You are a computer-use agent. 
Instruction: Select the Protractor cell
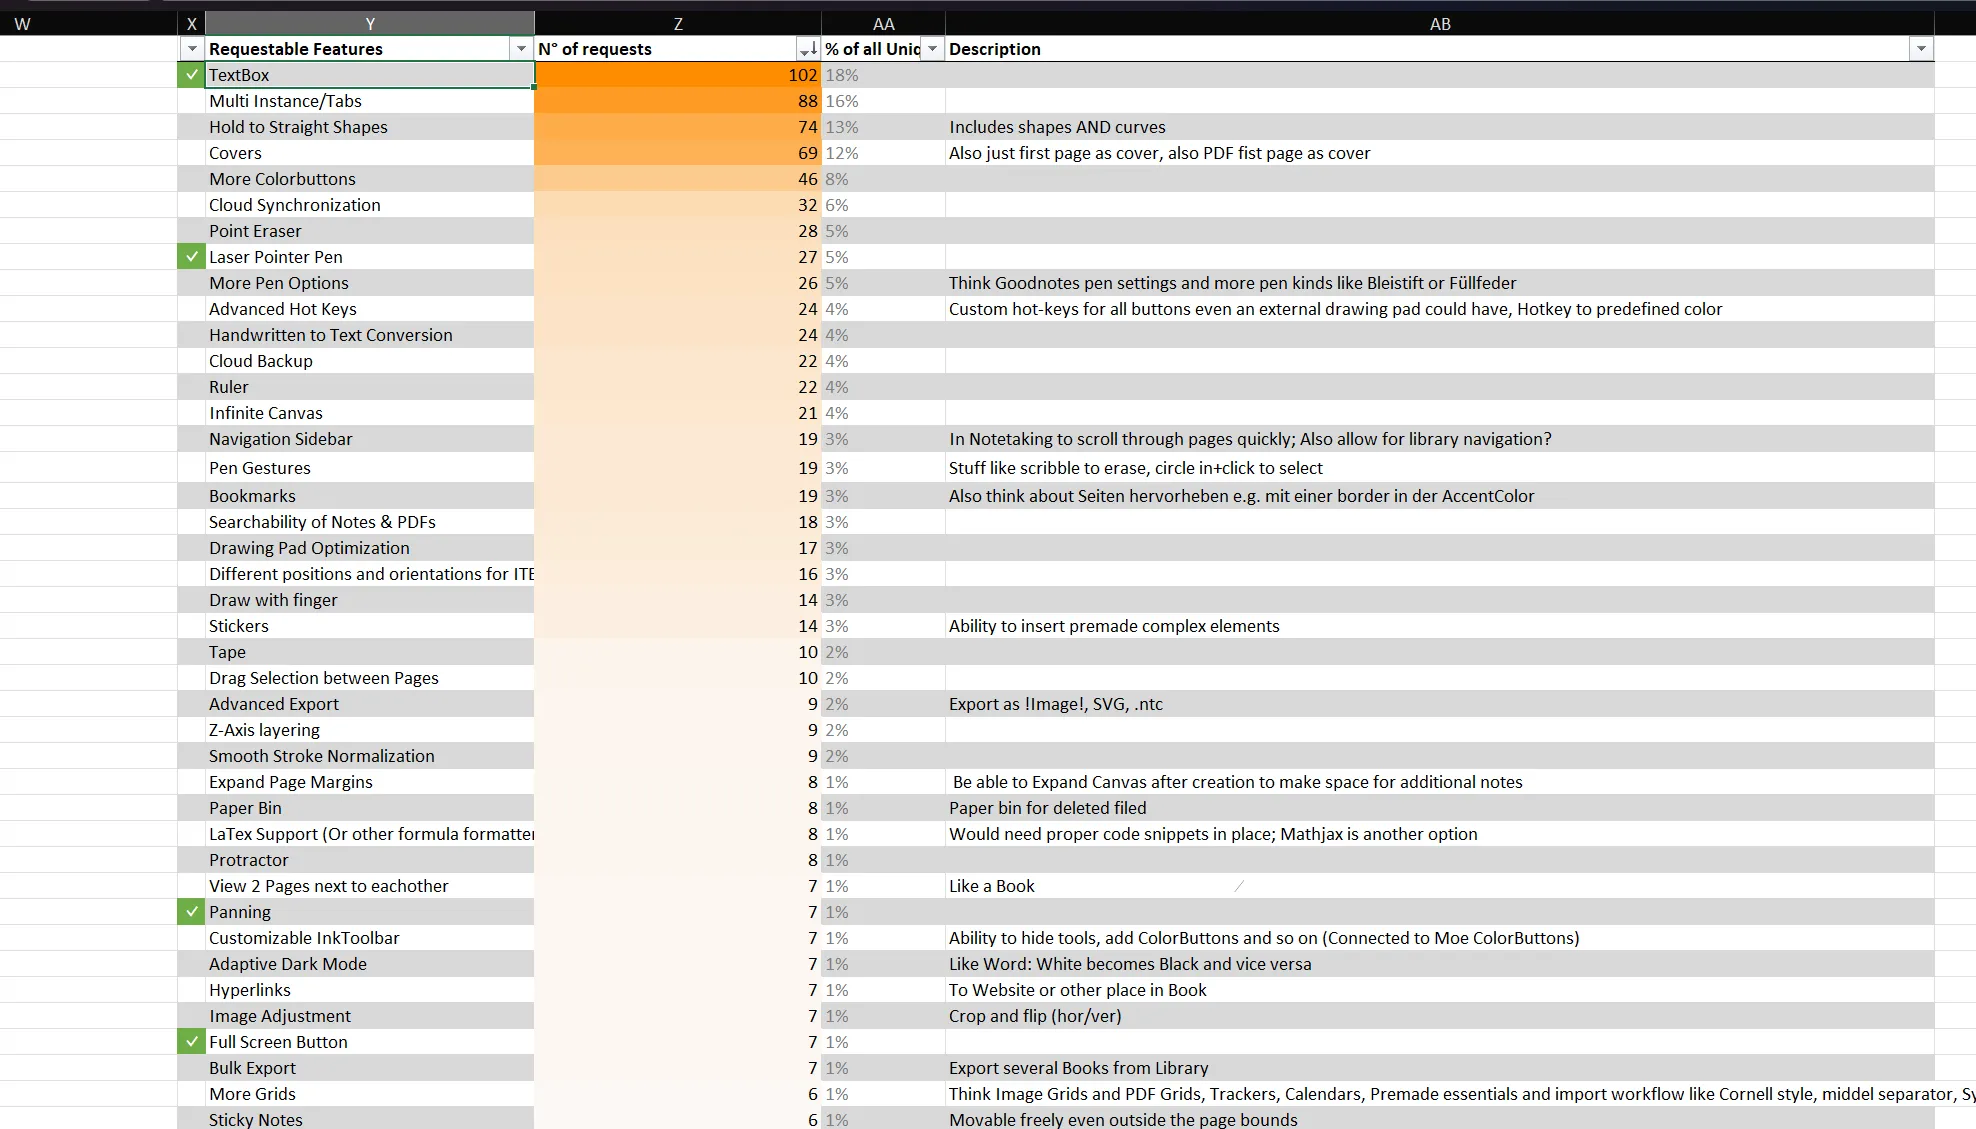pos(370,860)
